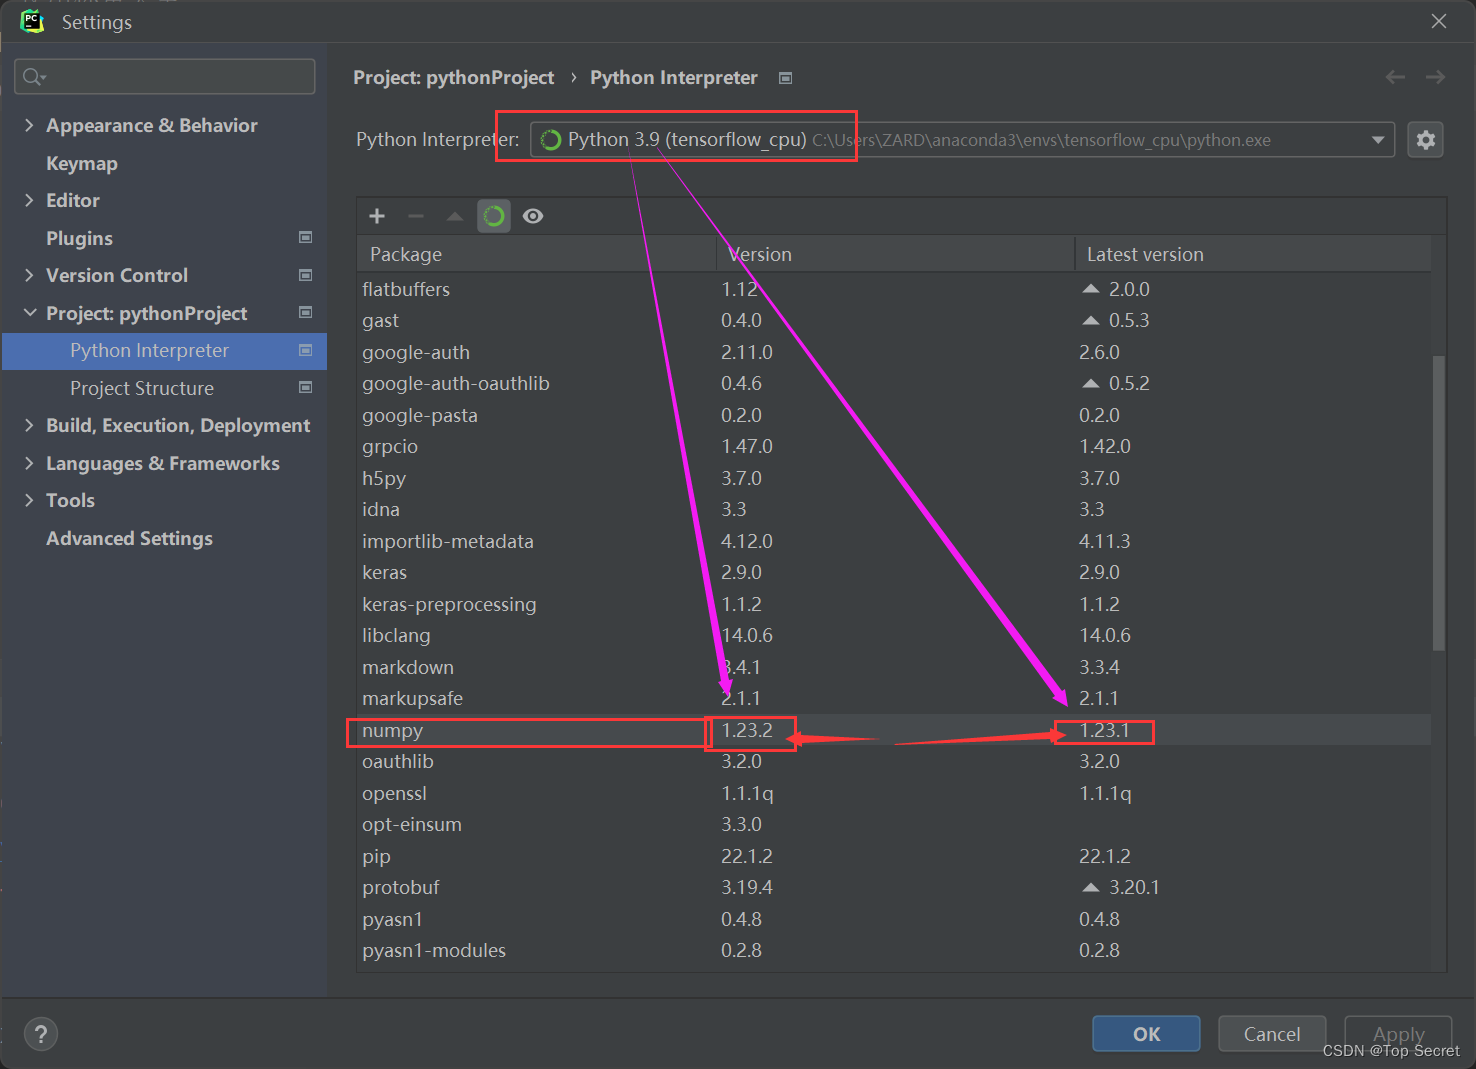Click the upgrade arrow beside google-auth-oauthlib 0.5.2

point(1091,383)
